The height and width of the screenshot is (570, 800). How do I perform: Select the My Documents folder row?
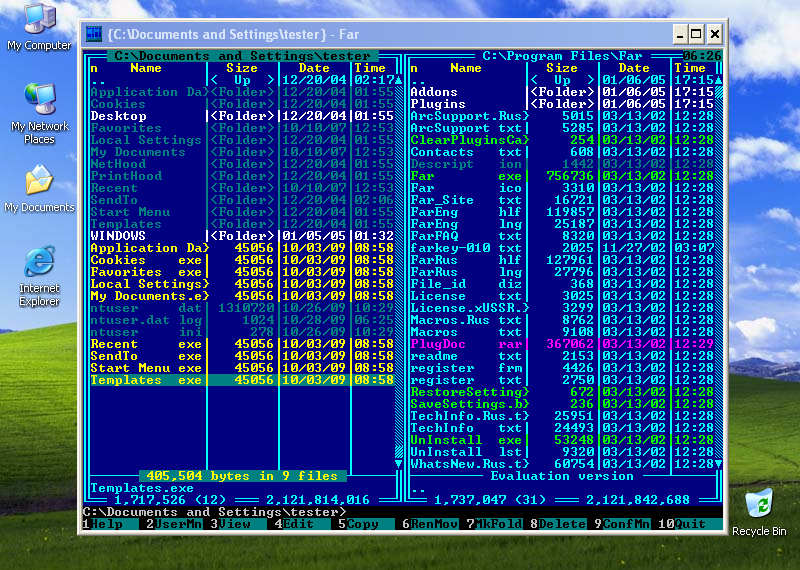click(242, 152)
